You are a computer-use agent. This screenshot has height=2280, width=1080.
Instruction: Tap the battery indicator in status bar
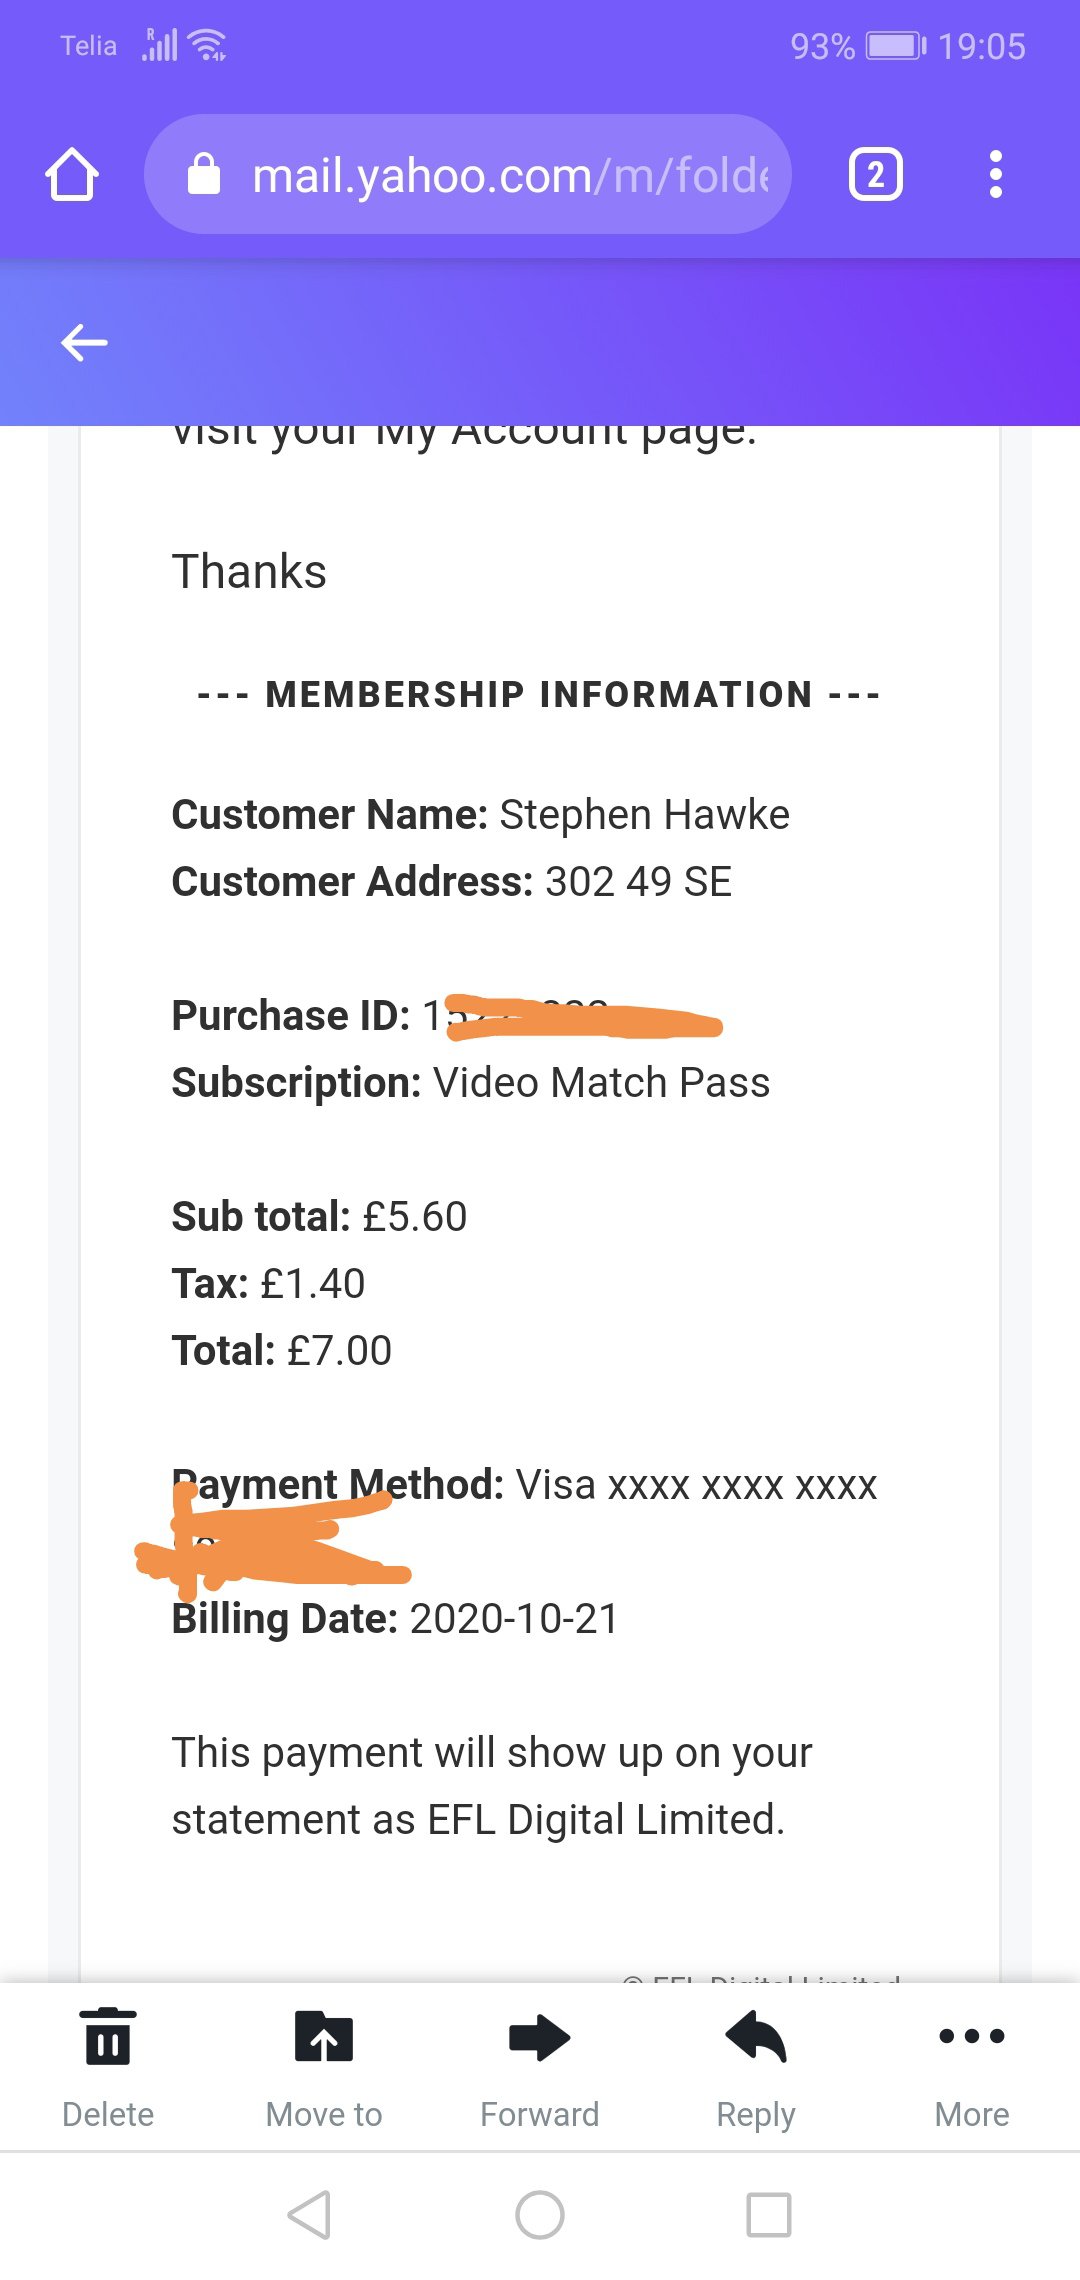[x=896, y=46]
